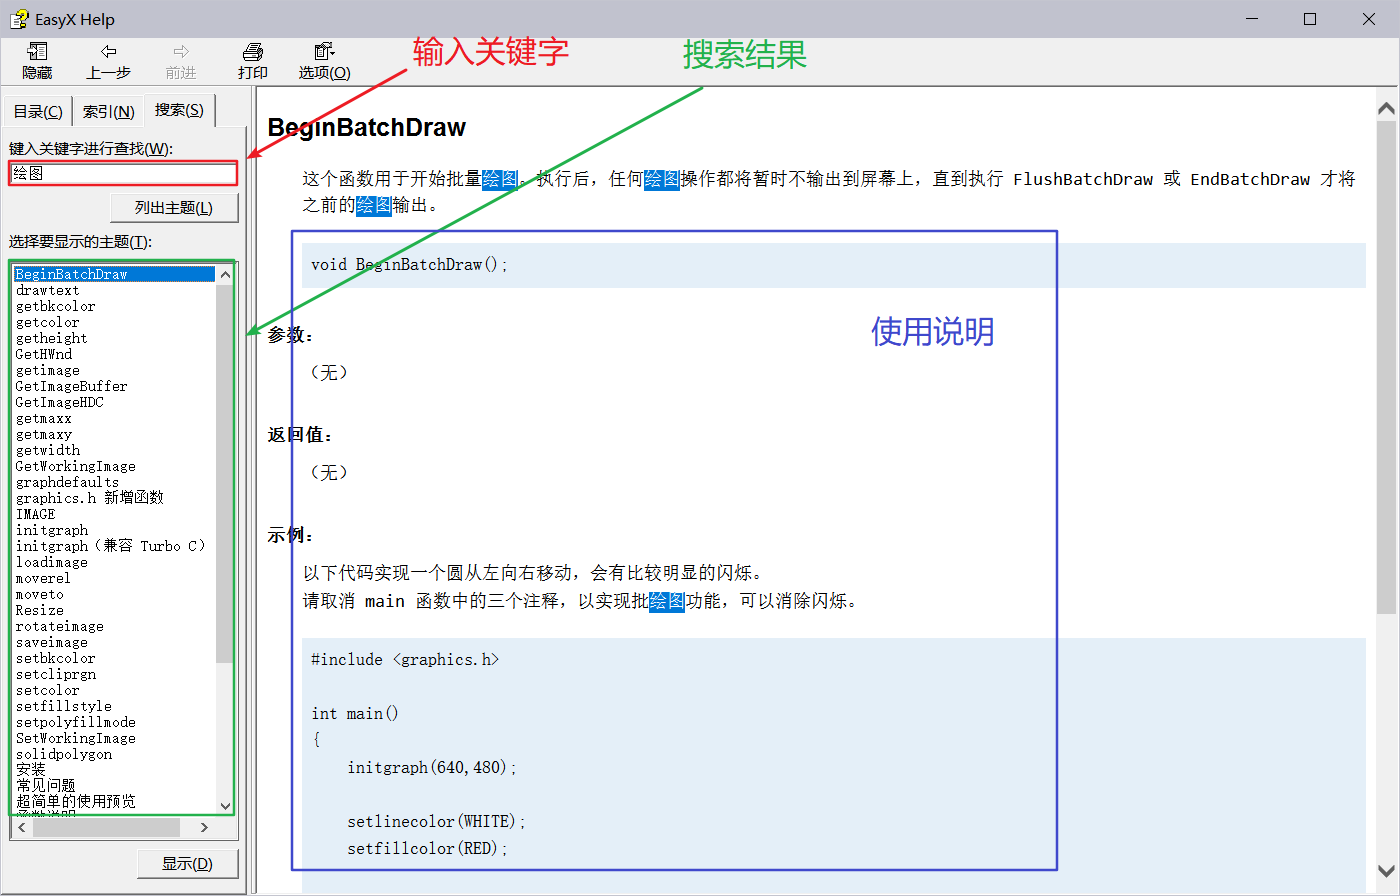This screenshot has height=896, width=1400.
Task: Select rotateimage topic entry
Action: click(x=59, y=626)
